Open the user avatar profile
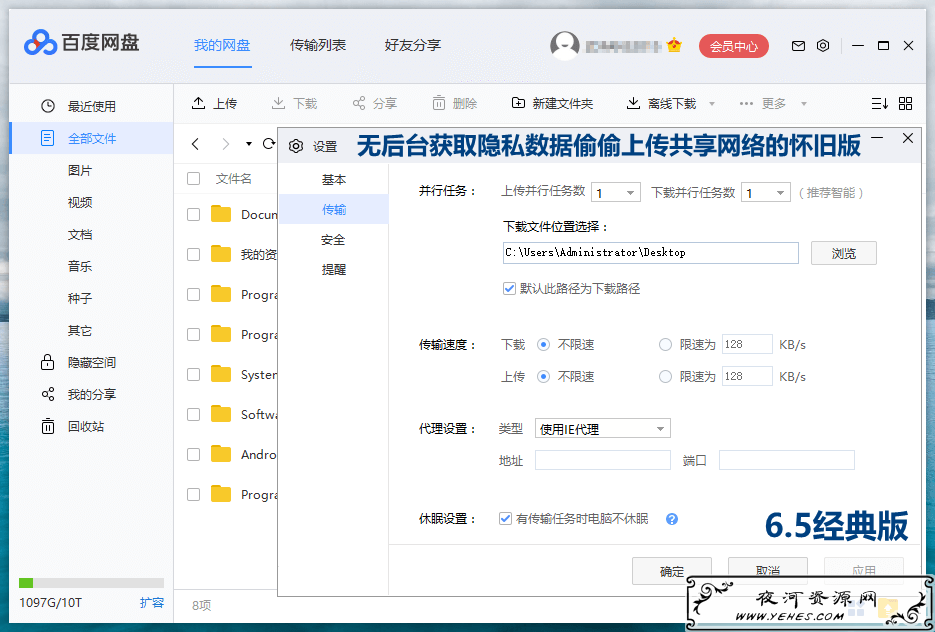Screen dimensions: 935x632 click(564, 45)
